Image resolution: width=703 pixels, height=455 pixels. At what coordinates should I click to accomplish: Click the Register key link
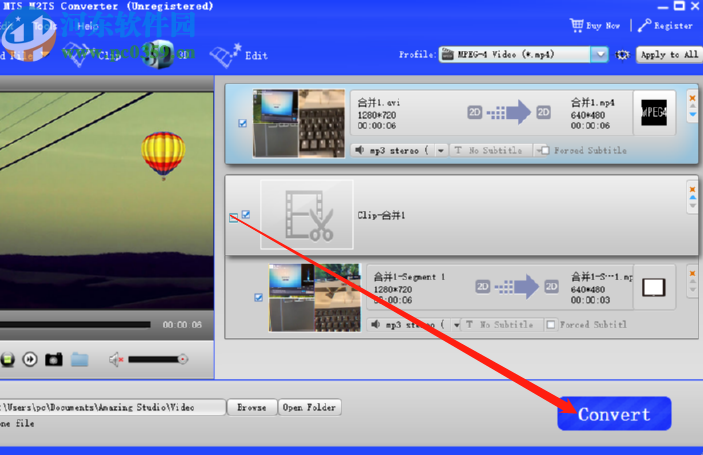[665, 26]
